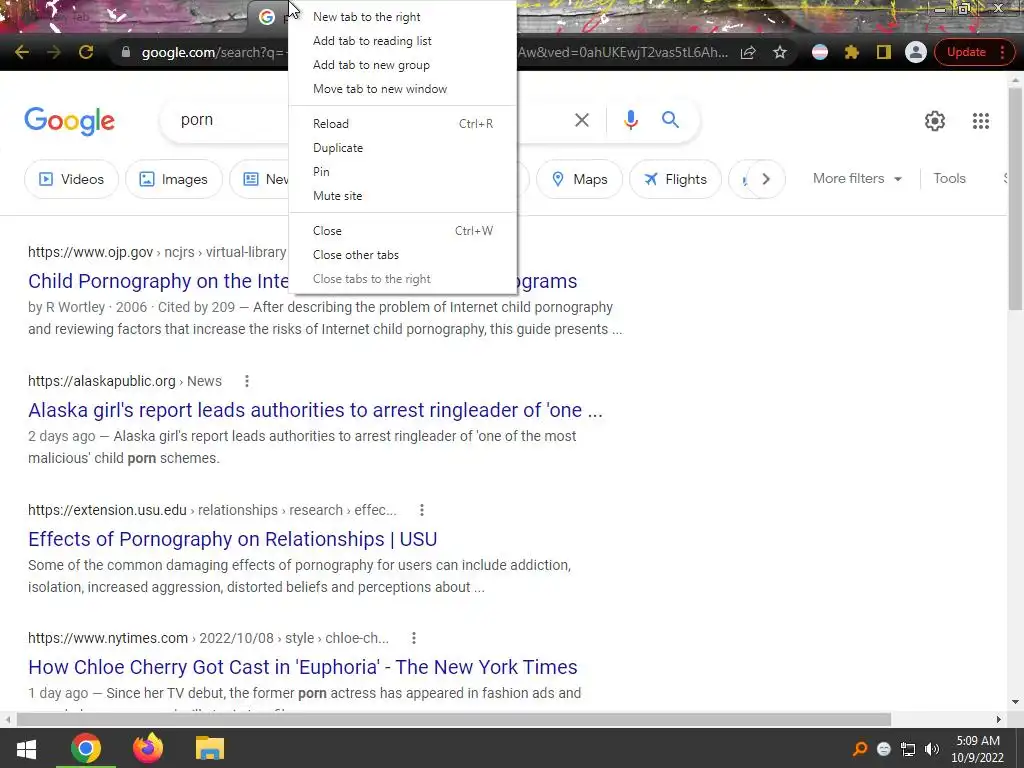This screenshot has height=768, width=1024.
Task: Open the volume speaker tray icon
Action: pyautogui.click(x=932, y=749)
